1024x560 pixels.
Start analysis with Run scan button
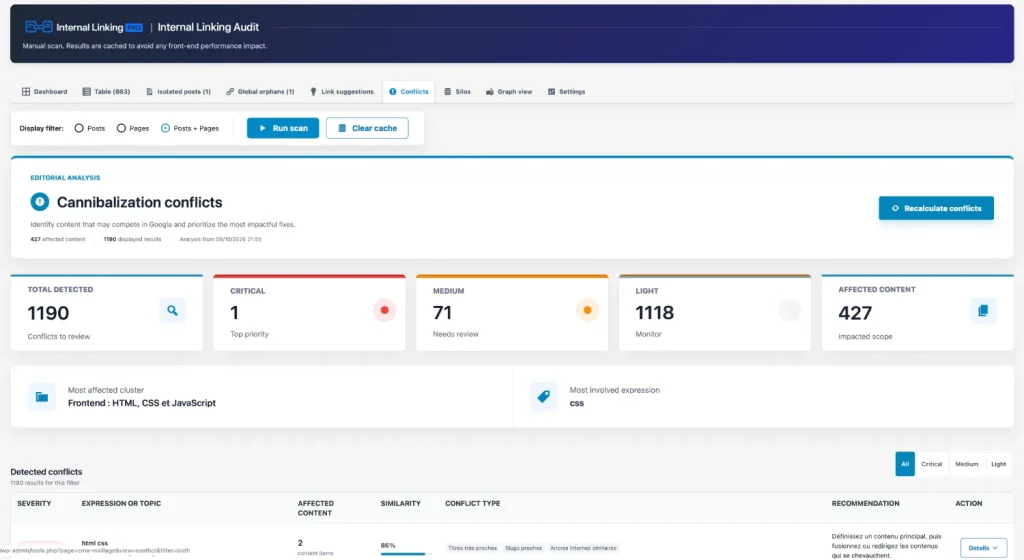(x=283, y=128)
